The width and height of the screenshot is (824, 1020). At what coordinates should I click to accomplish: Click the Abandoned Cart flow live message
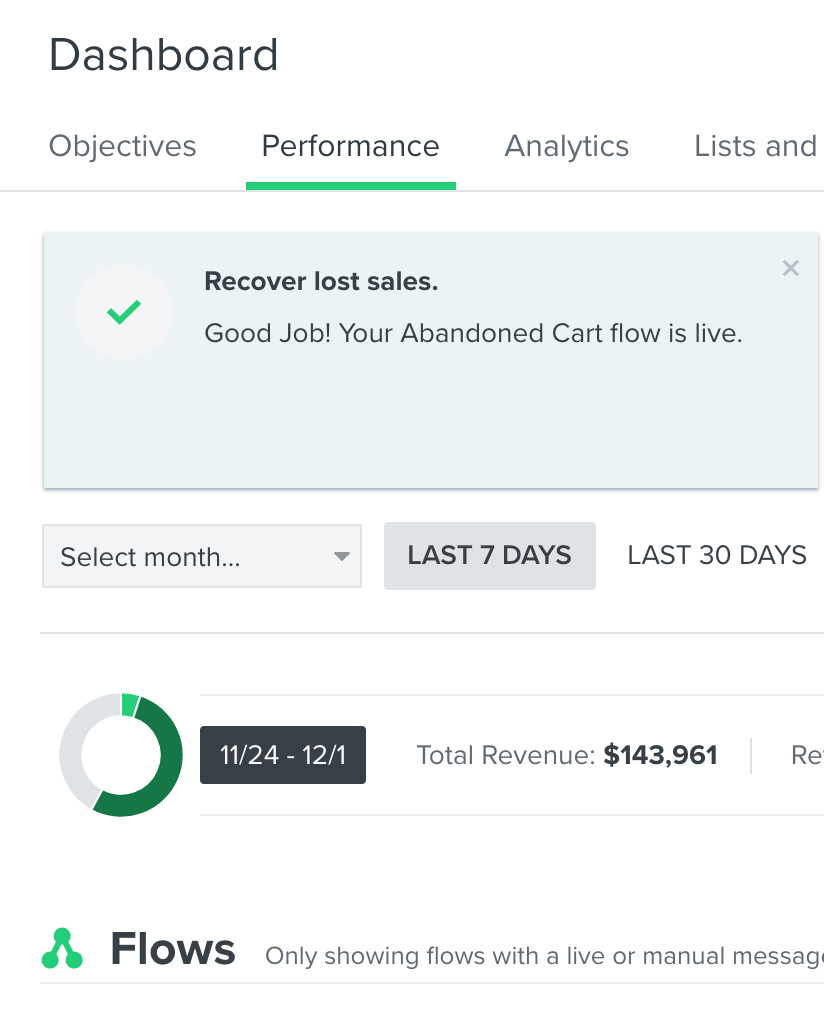[473, 333]
